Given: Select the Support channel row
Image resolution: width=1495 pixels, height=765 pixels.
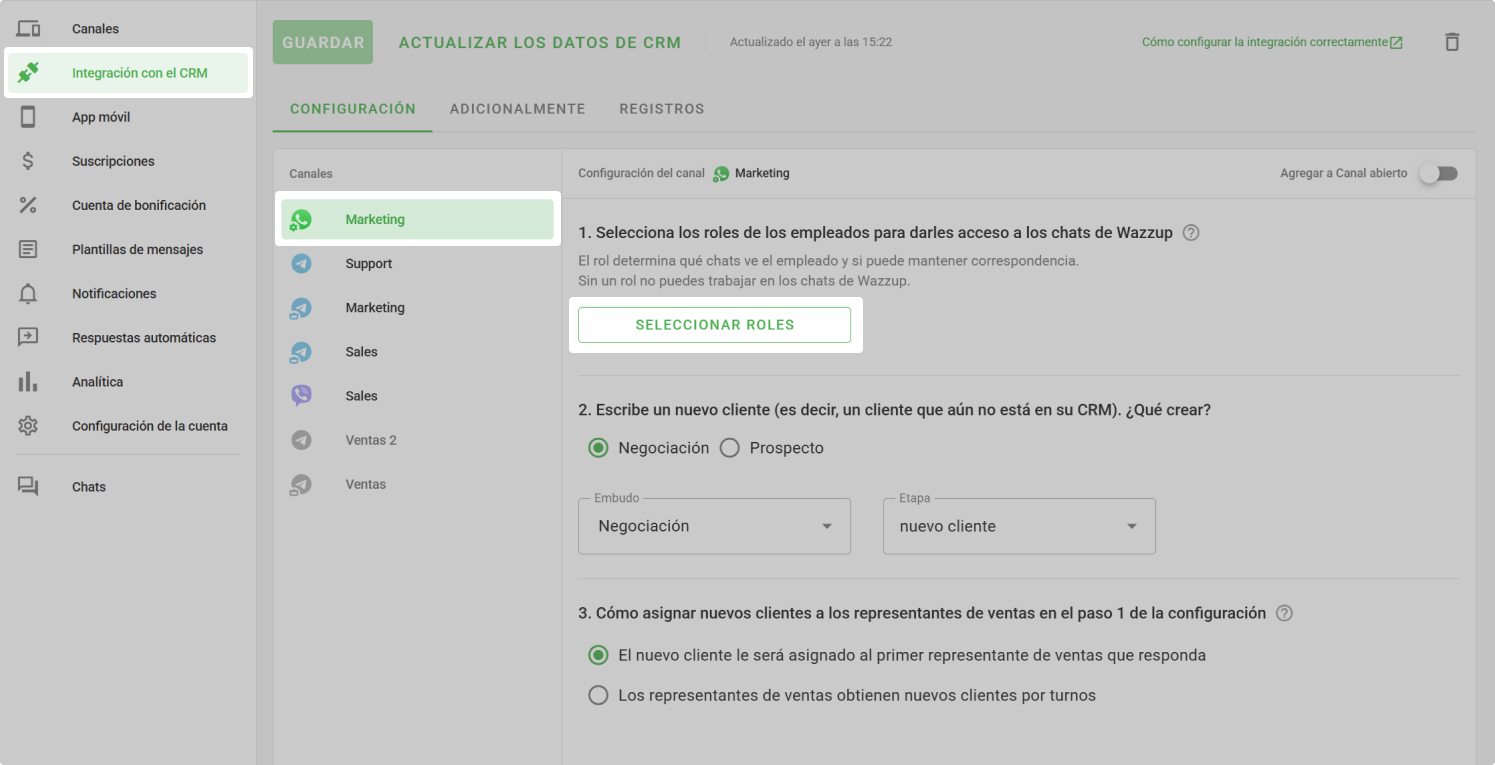Looking at the screenshot, I should (x=417, y=264).
